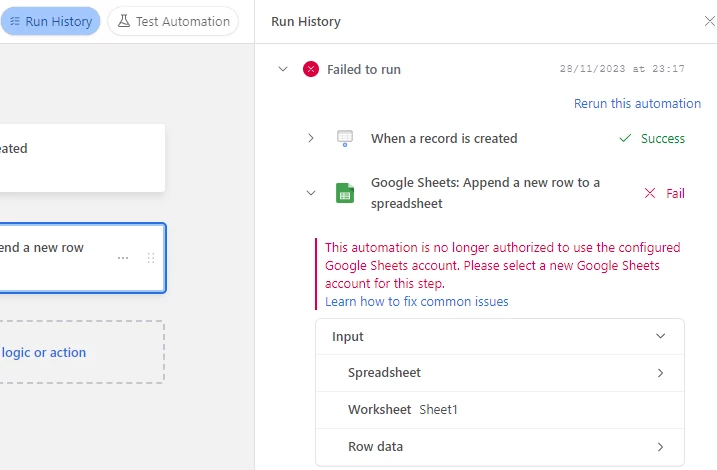The image size is (717, 470).
Task: Click Rerun this automation link
Action: click(637, 103)
